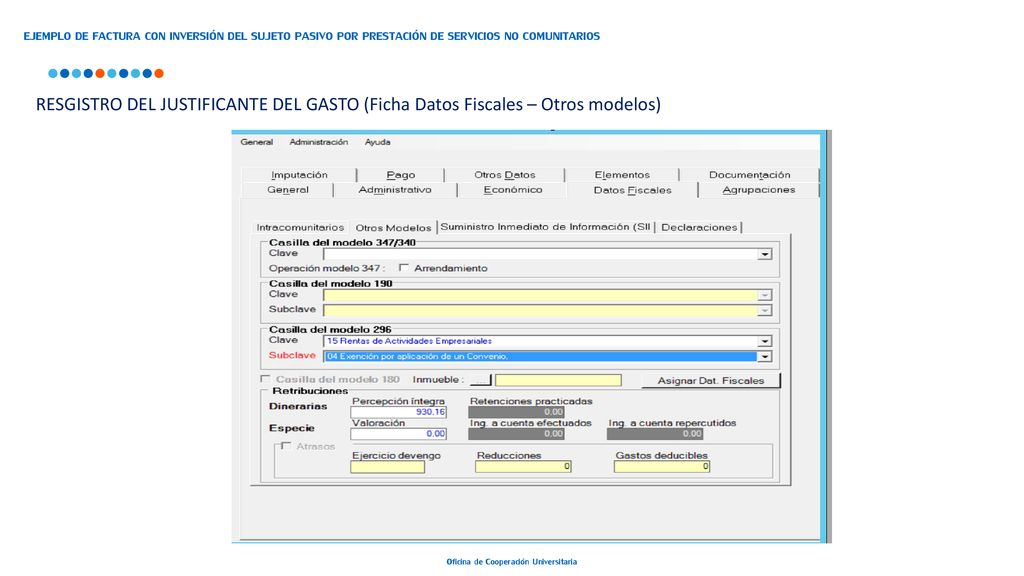Go to the Declaraciones sub-tab
The image size is (1024, 576).
coord(699,227)
